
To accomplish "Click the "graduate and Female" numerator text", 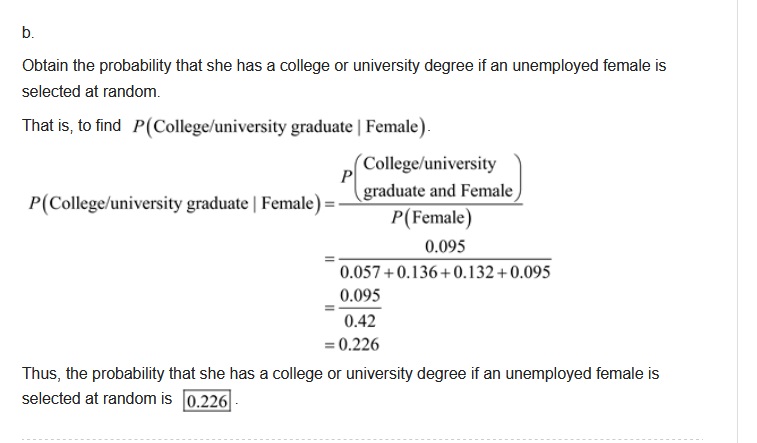I will pyautogui.click(x=438, y=191).
